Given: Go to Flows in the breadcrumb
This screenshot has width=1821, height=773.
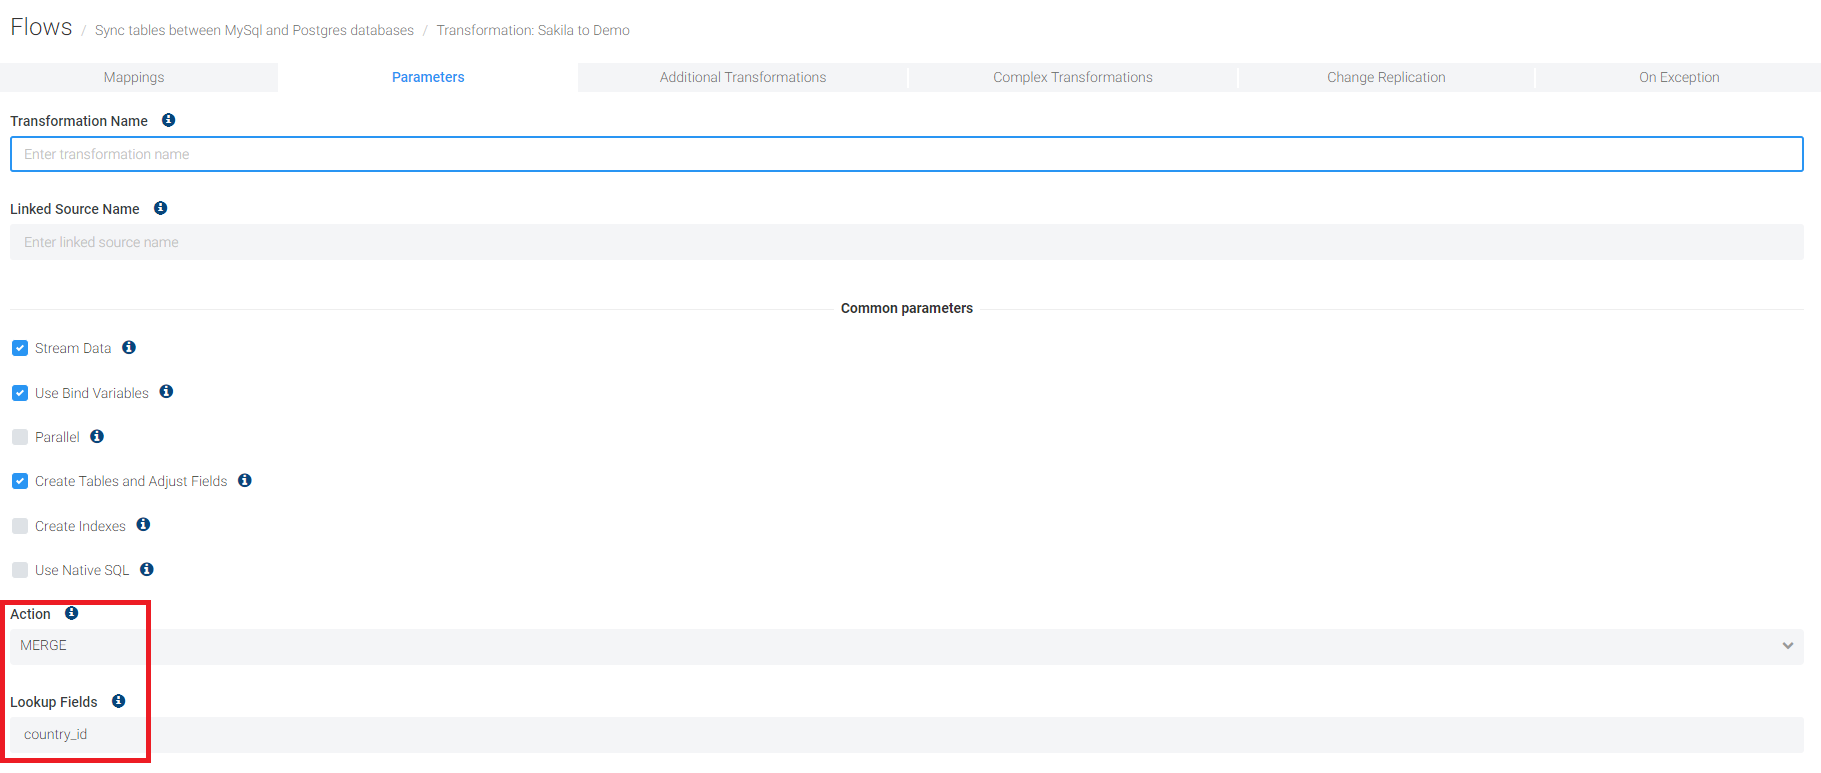Looking at the screenshot, I should coord(41,28).
